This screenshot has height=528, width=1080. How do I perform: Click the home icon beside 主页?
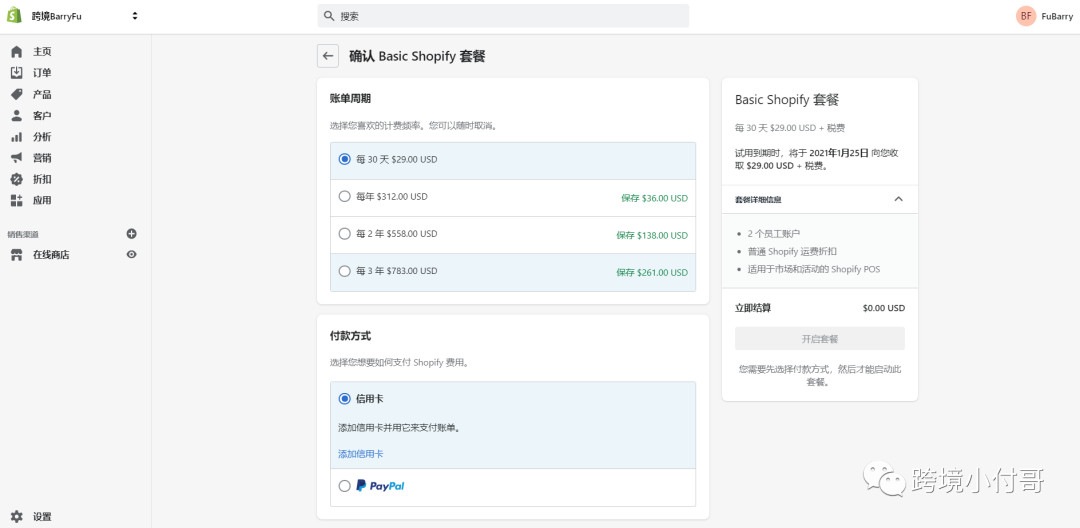pos(17,52)
